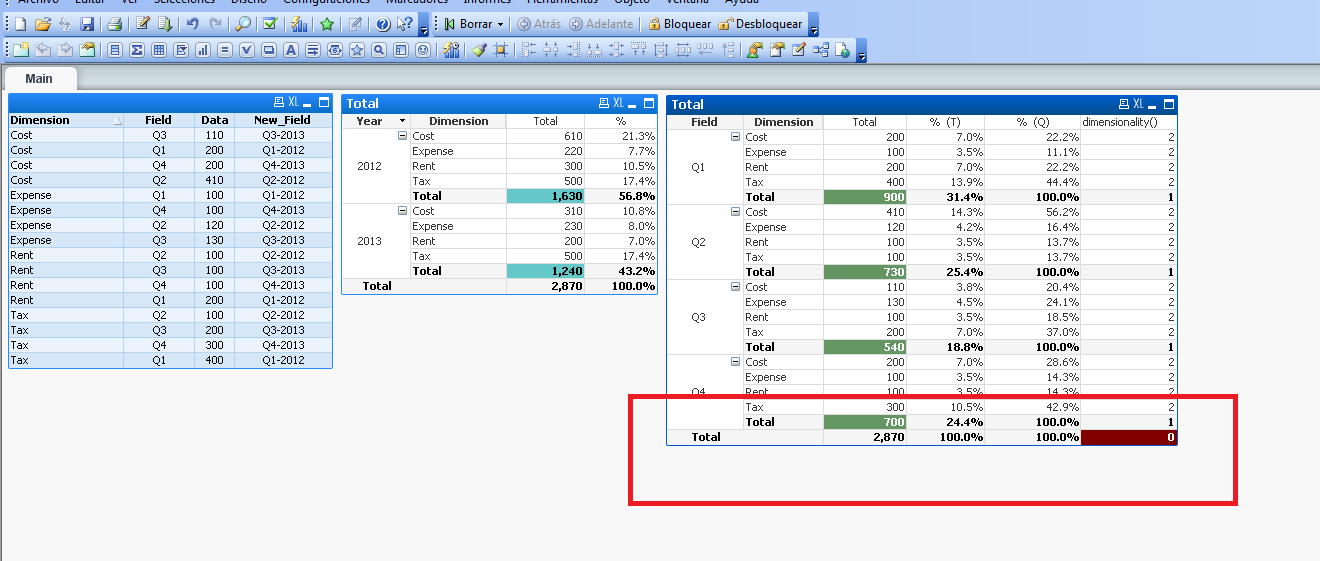Create a Search Object
The height and width of the screenshot is (561, 1320).
point(379,50)
